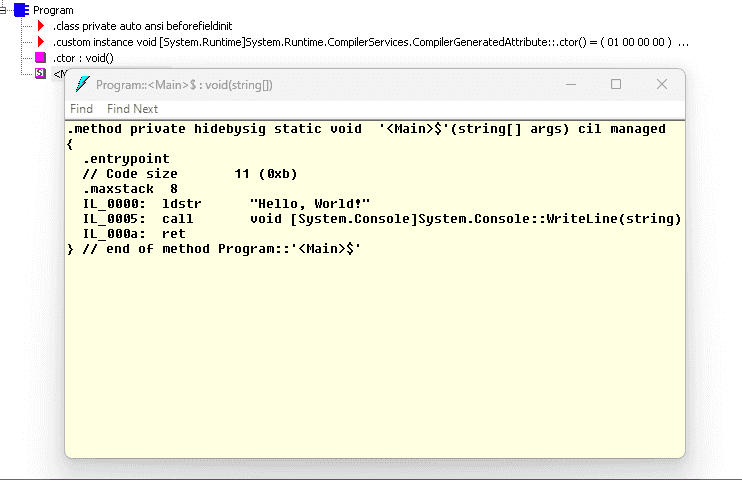Screen dimensions: 742x480
Task: Click the IL_0000 ldstr "Hello, World!" line
Action: 227,204
